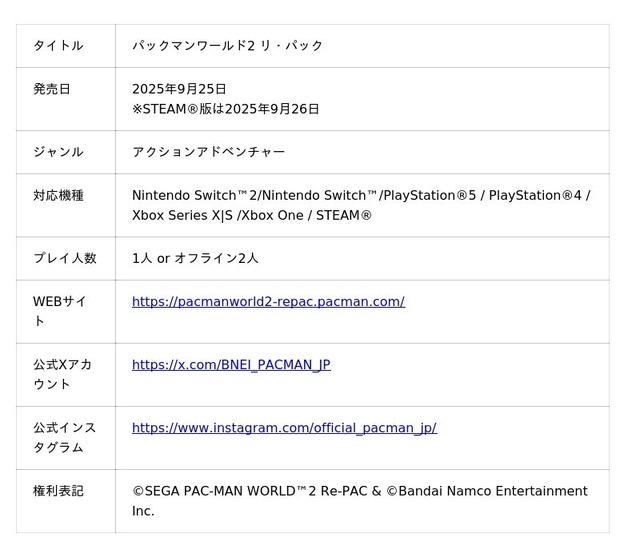640x557 pixels.
Task: Click the STEAM版 2025年9月26日 note line
Action: point(226,109)
